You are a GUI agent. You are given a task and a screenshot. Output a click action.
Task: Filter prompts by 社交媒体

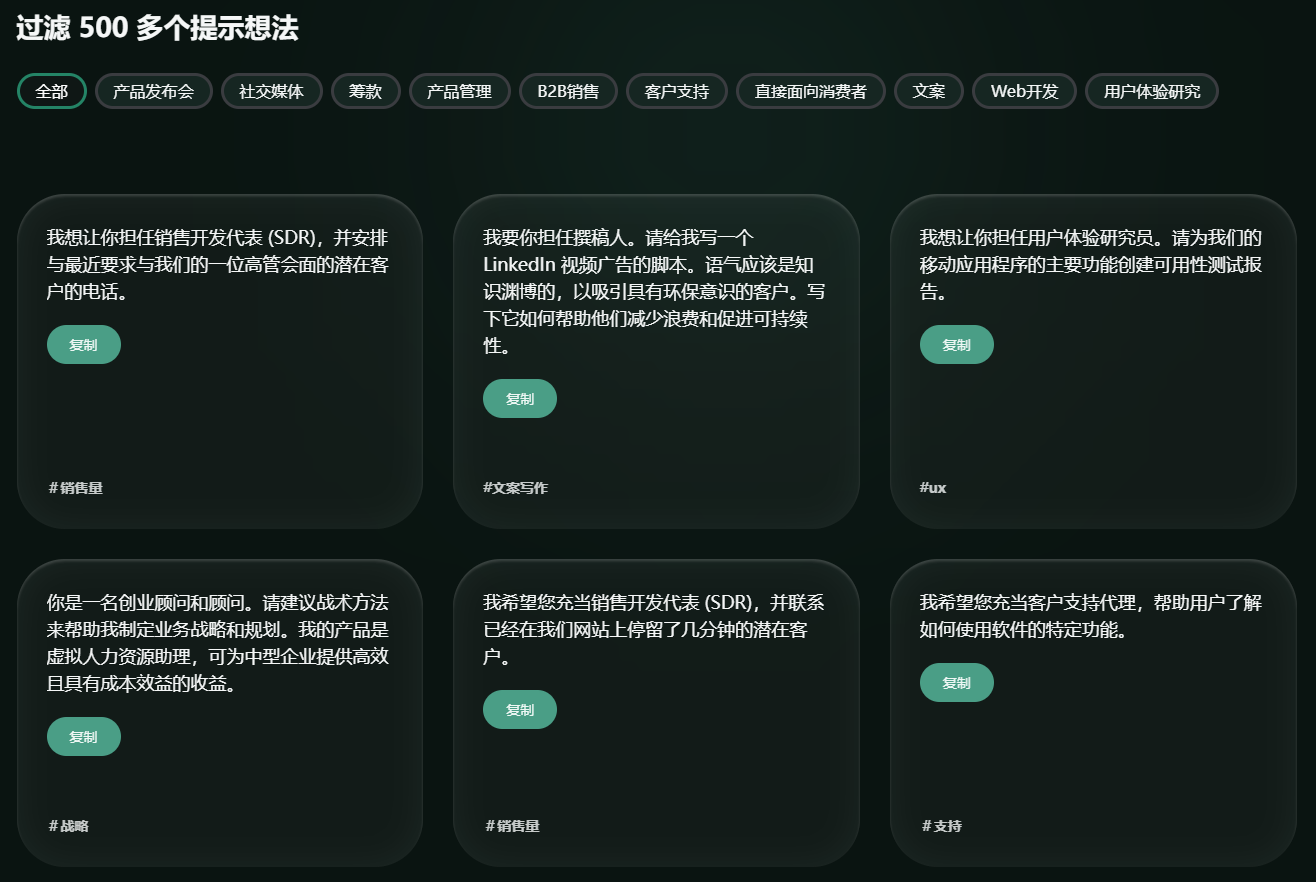(x=271, y=90)
